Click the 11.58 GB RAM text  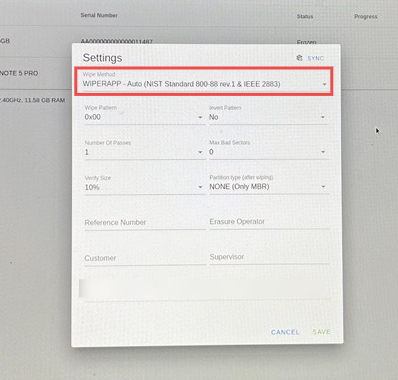click(45, 100)
